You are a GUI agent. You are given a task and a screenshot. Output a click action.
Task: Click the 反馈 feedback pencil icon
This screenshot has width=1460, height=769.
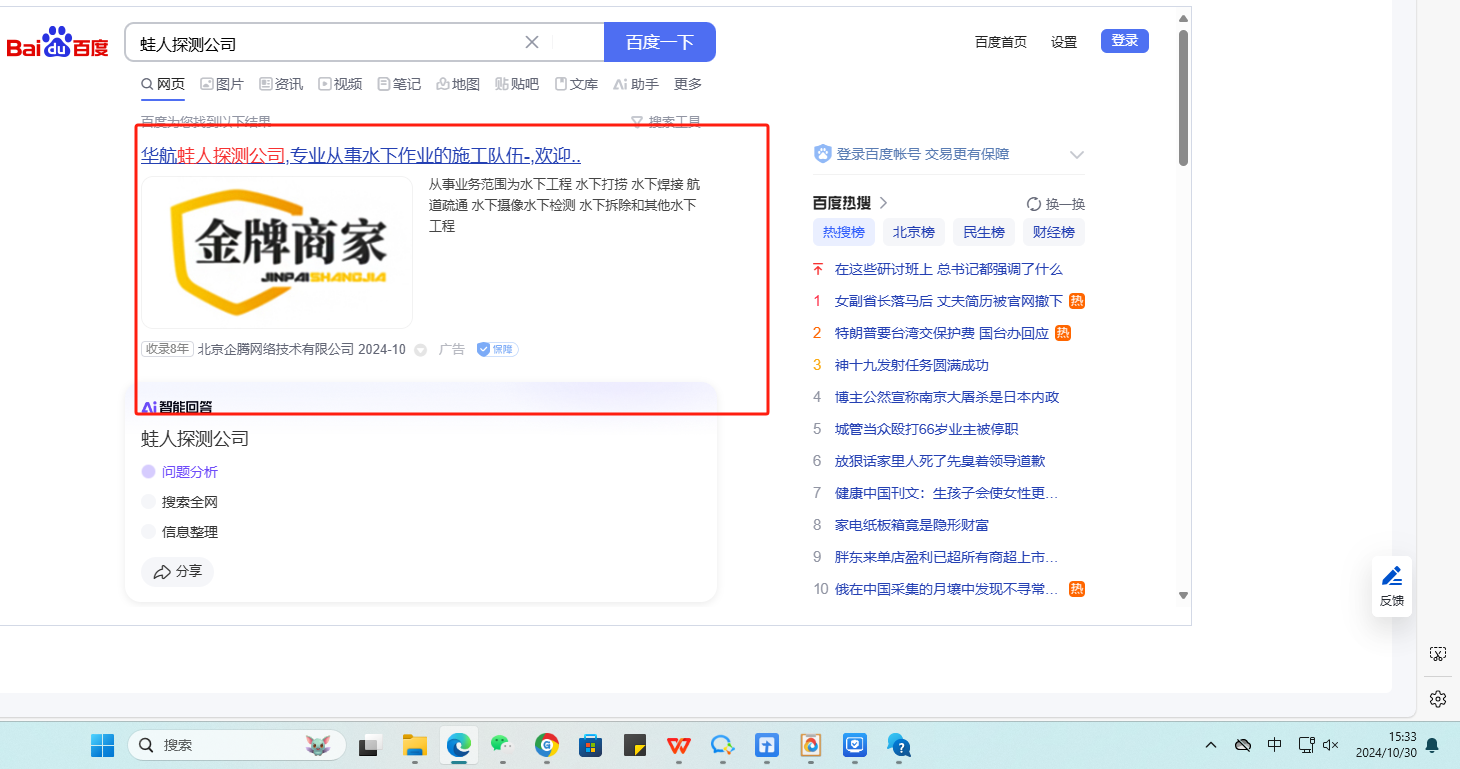1391,577
